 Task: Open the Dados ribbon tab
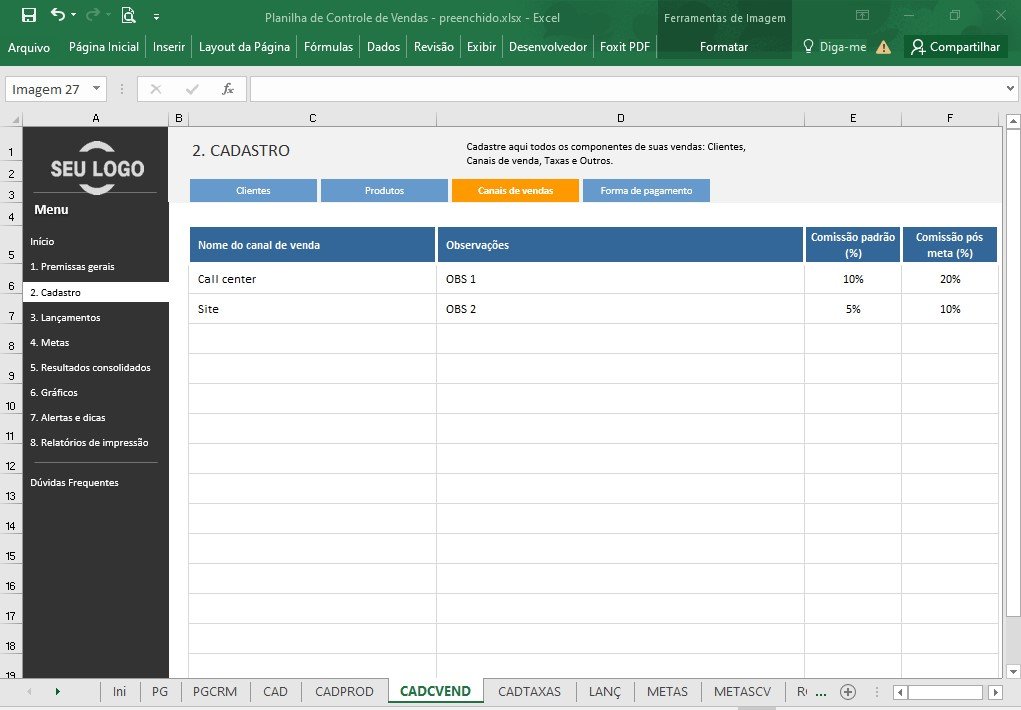(x=384, y=47)
